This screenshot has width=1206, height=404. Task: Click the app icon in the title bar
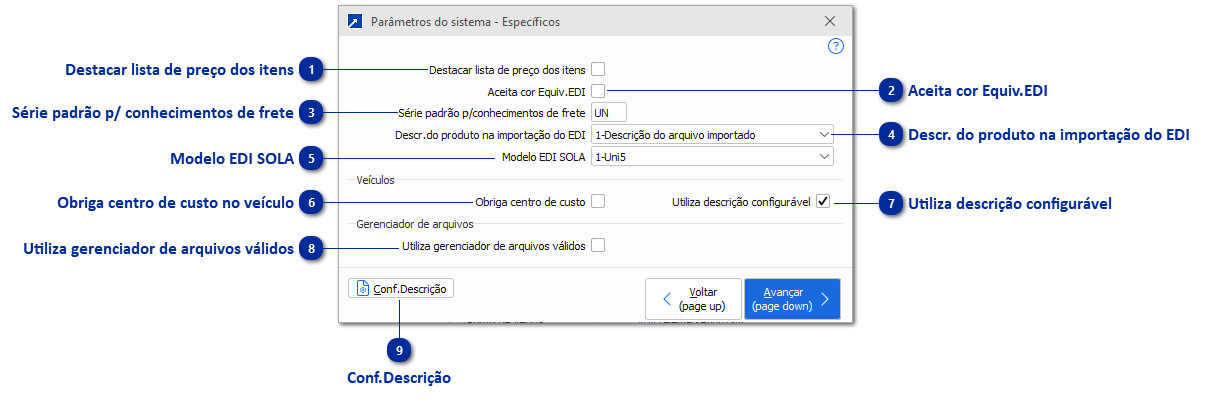(354, 21)
